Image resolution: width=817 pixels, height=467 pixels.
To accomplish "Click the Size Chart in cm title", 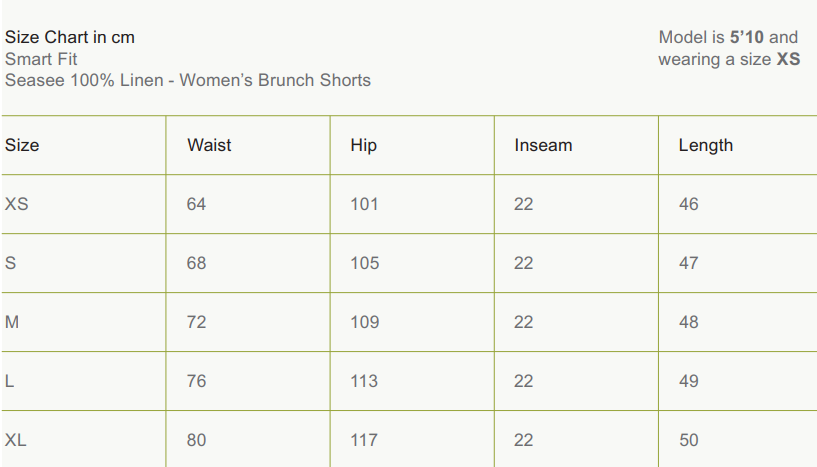I will pyautogui.click(x=70, y=37).
